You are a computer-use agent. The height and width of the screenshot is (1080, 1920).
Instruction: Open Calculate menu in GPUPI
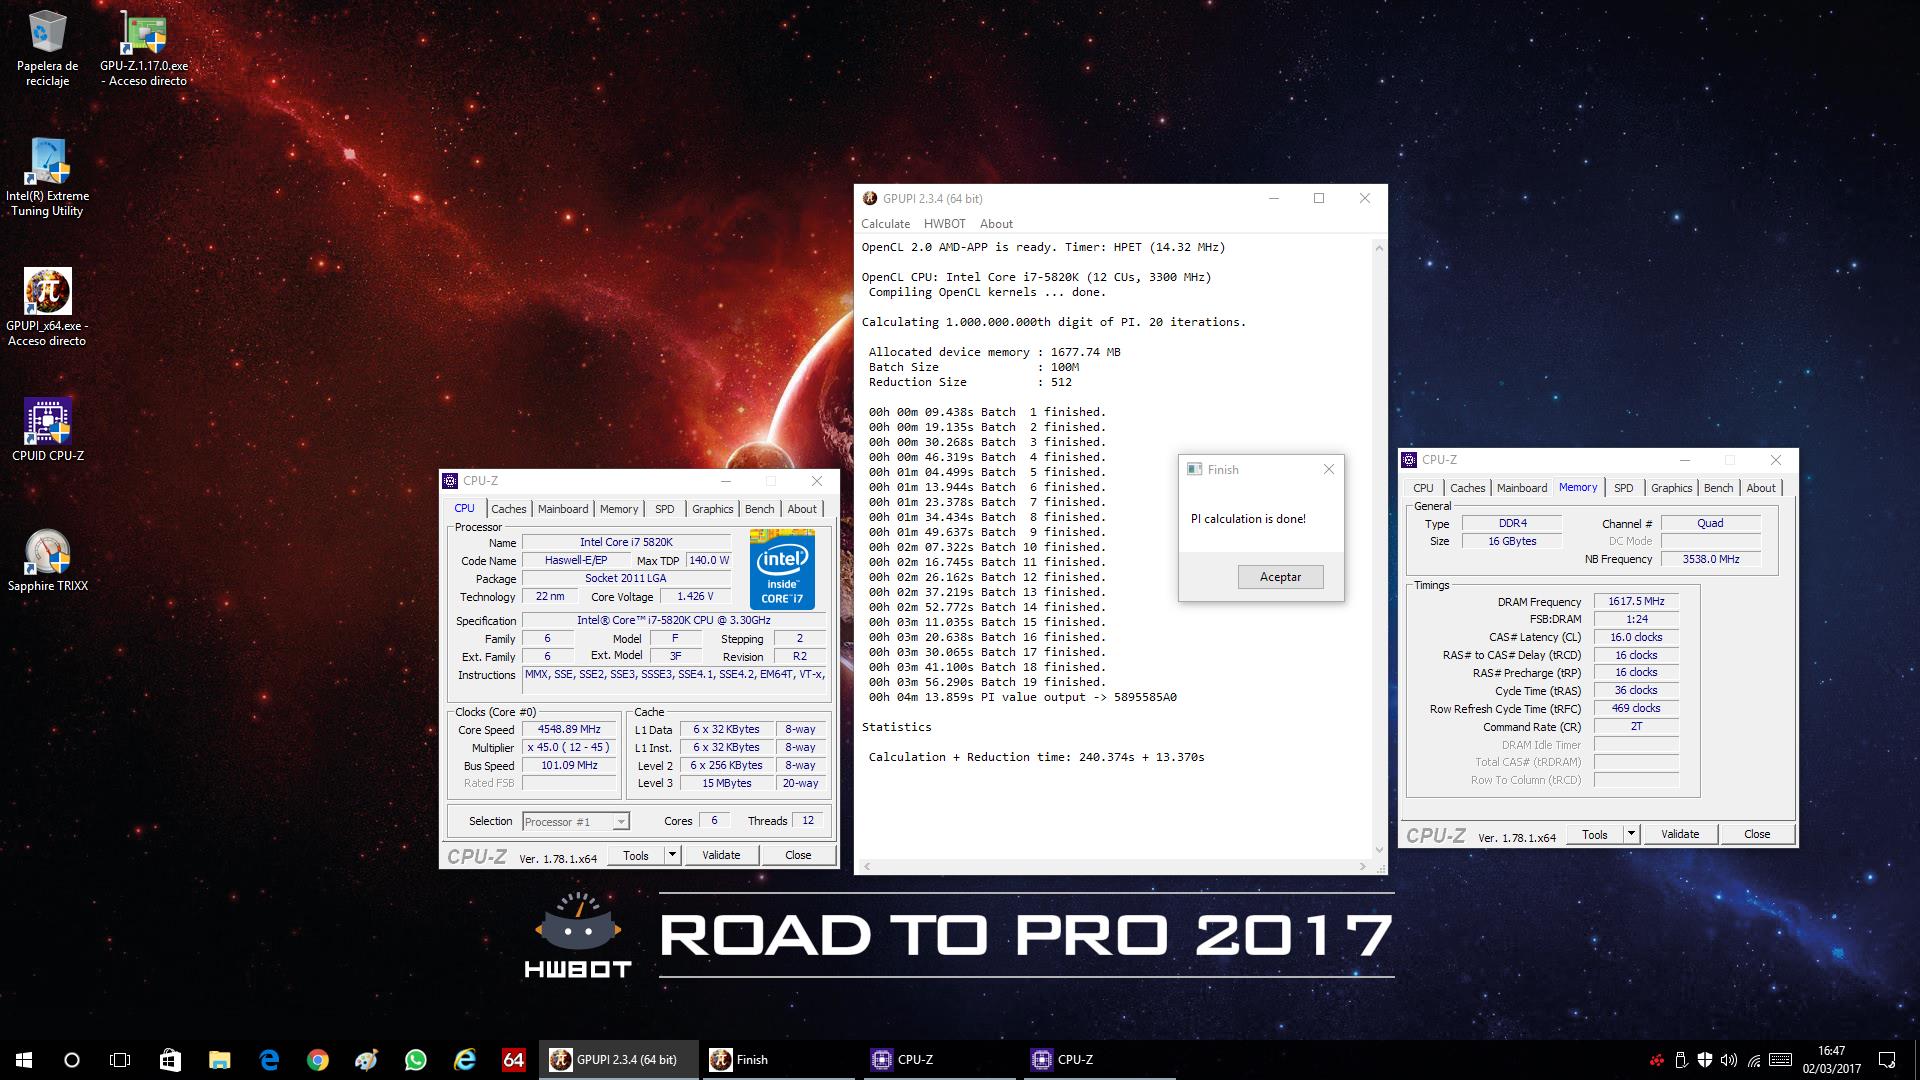(886, 224)
